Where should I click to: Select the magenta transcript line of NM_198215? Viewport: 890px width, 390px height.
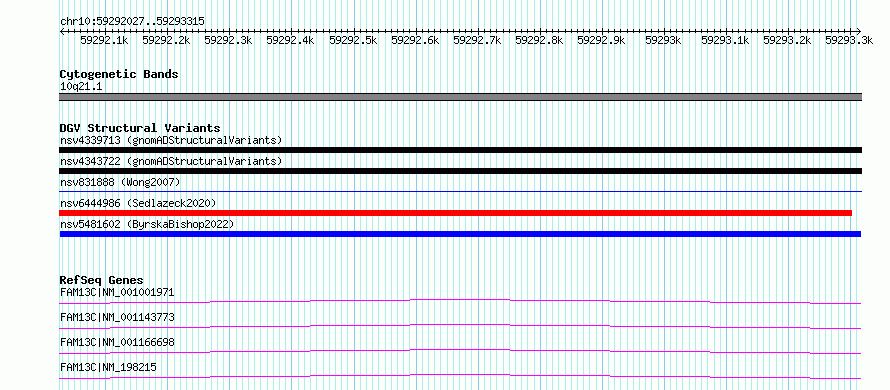click(460, 376)
